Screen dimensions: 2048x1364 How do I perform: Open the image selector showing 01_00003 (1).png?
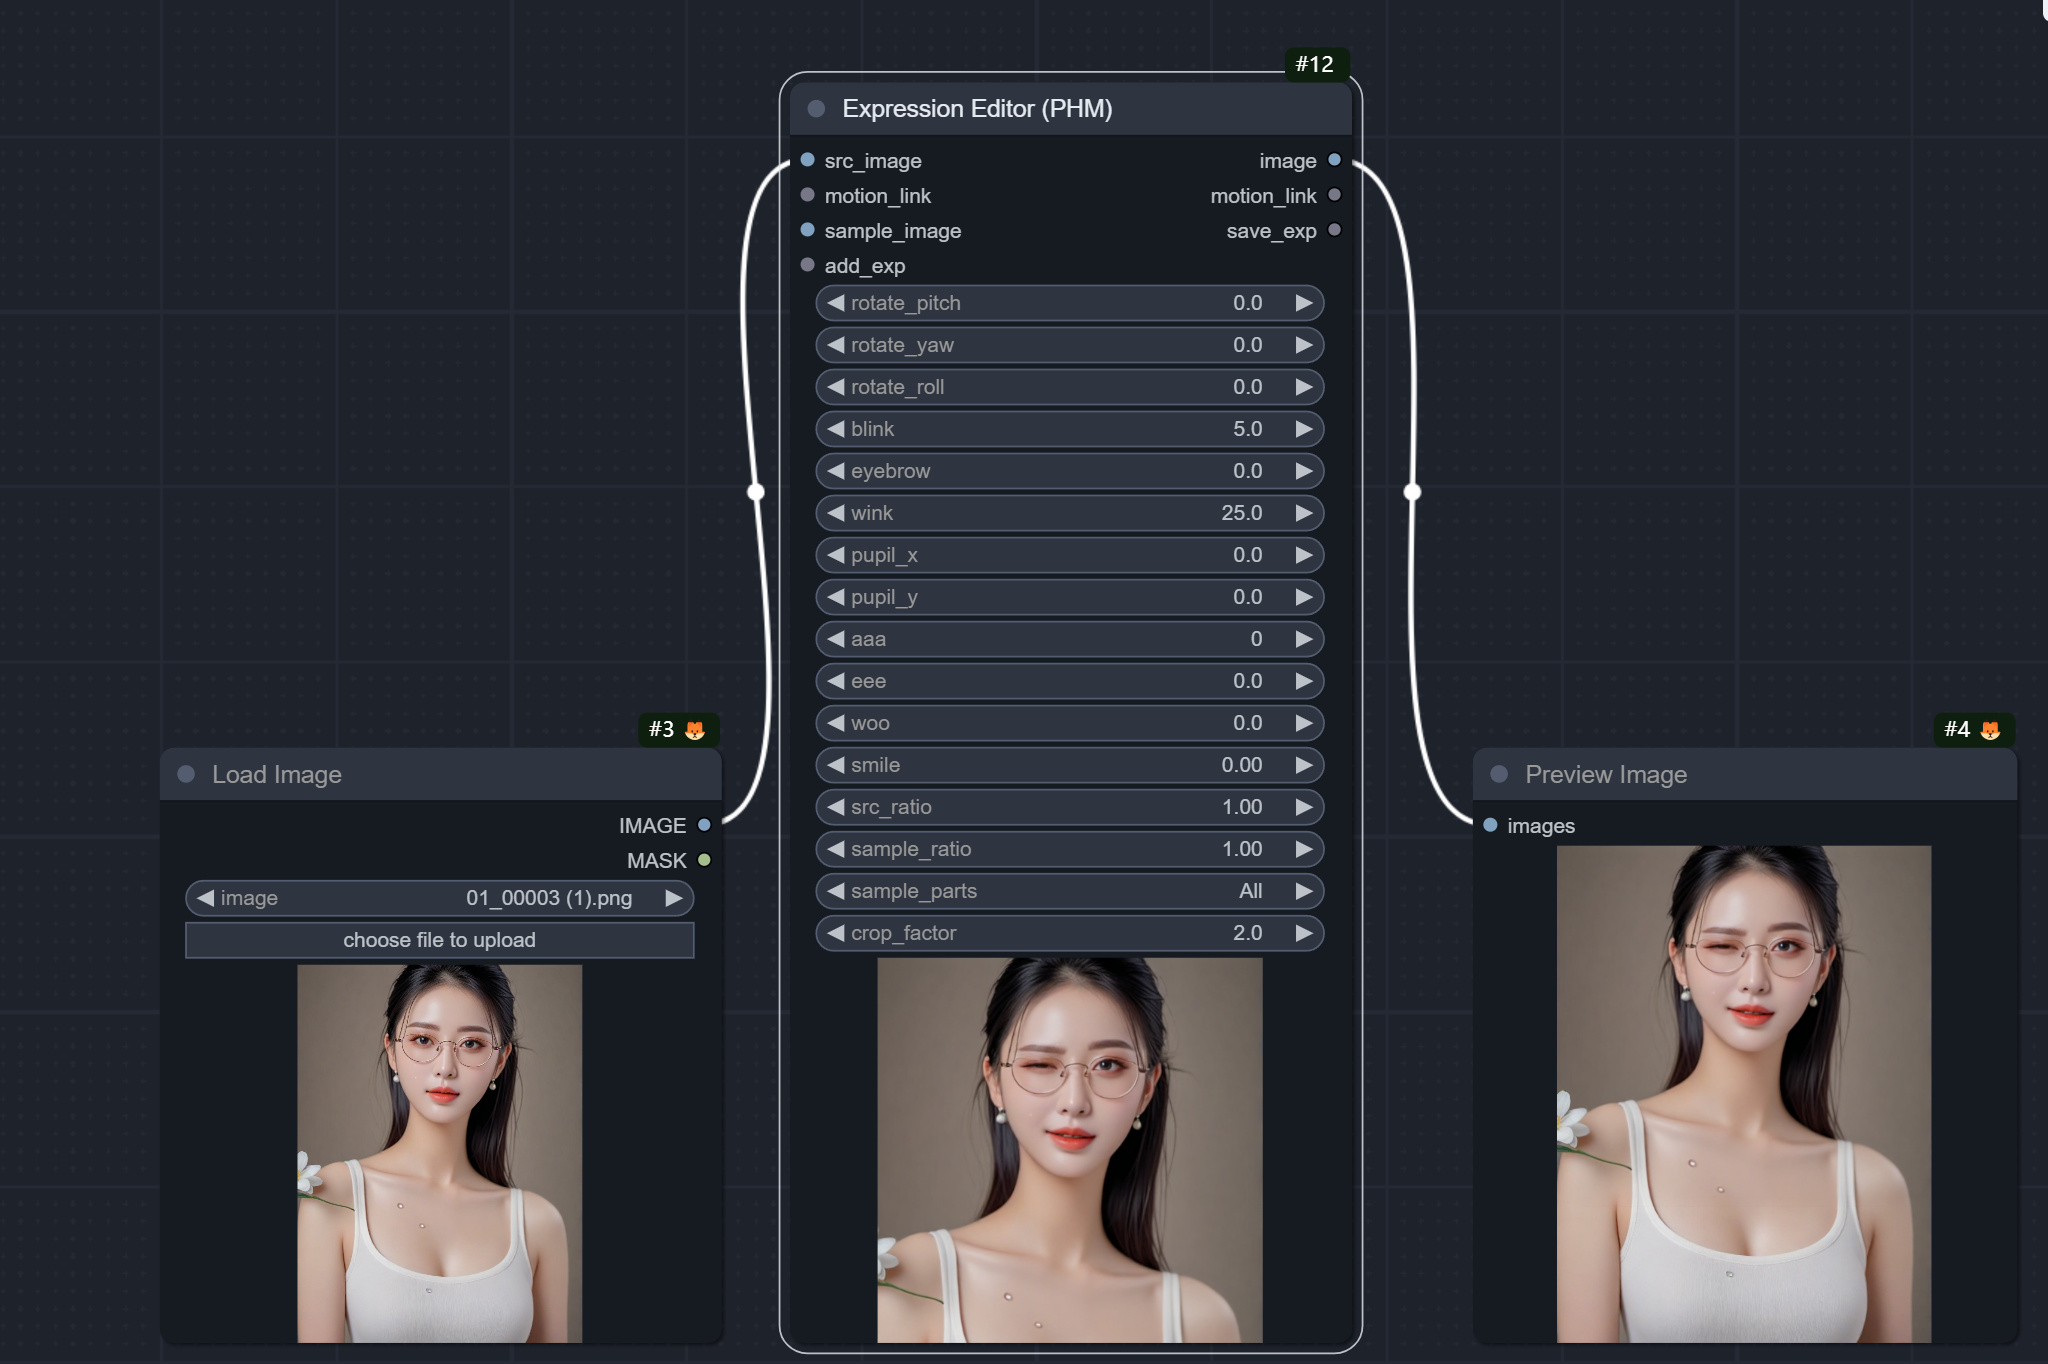coord(440,897)
